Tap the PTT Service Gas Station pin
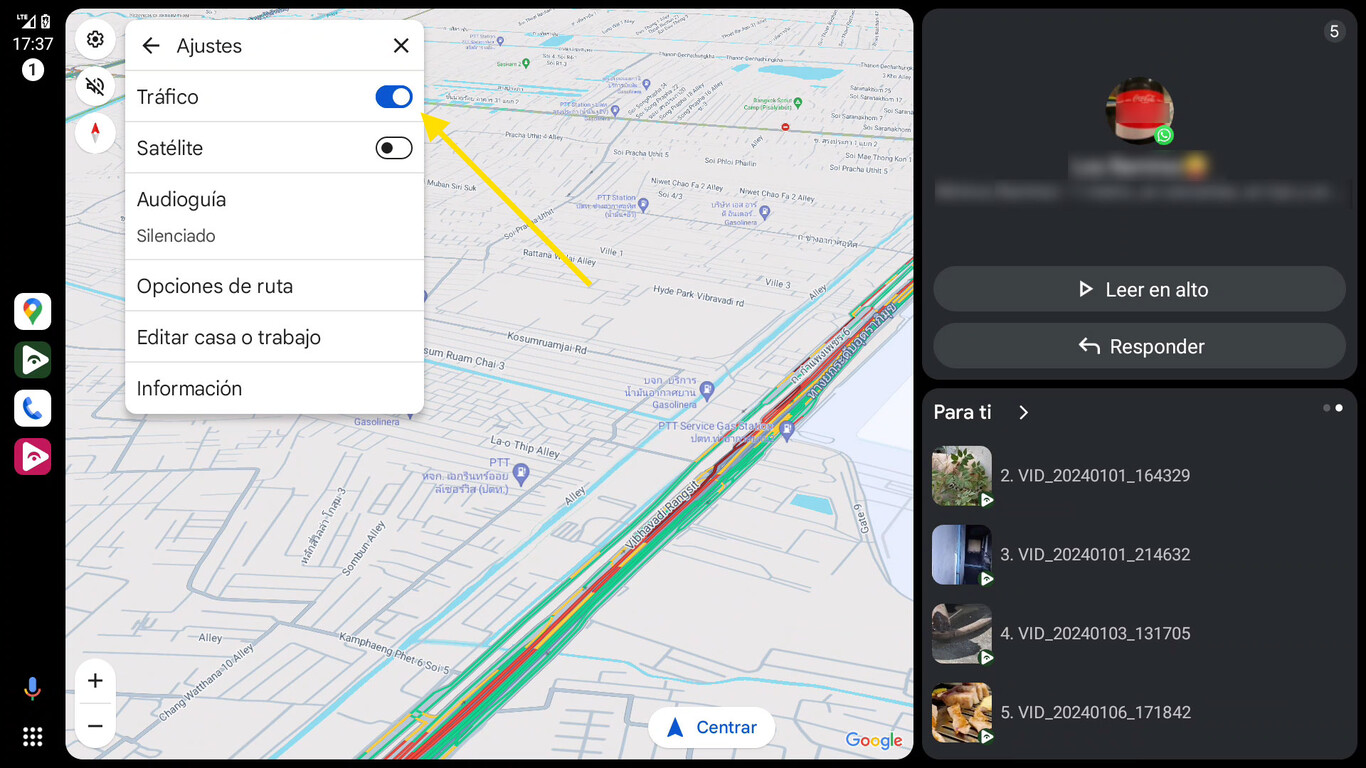 click(787, 431)
